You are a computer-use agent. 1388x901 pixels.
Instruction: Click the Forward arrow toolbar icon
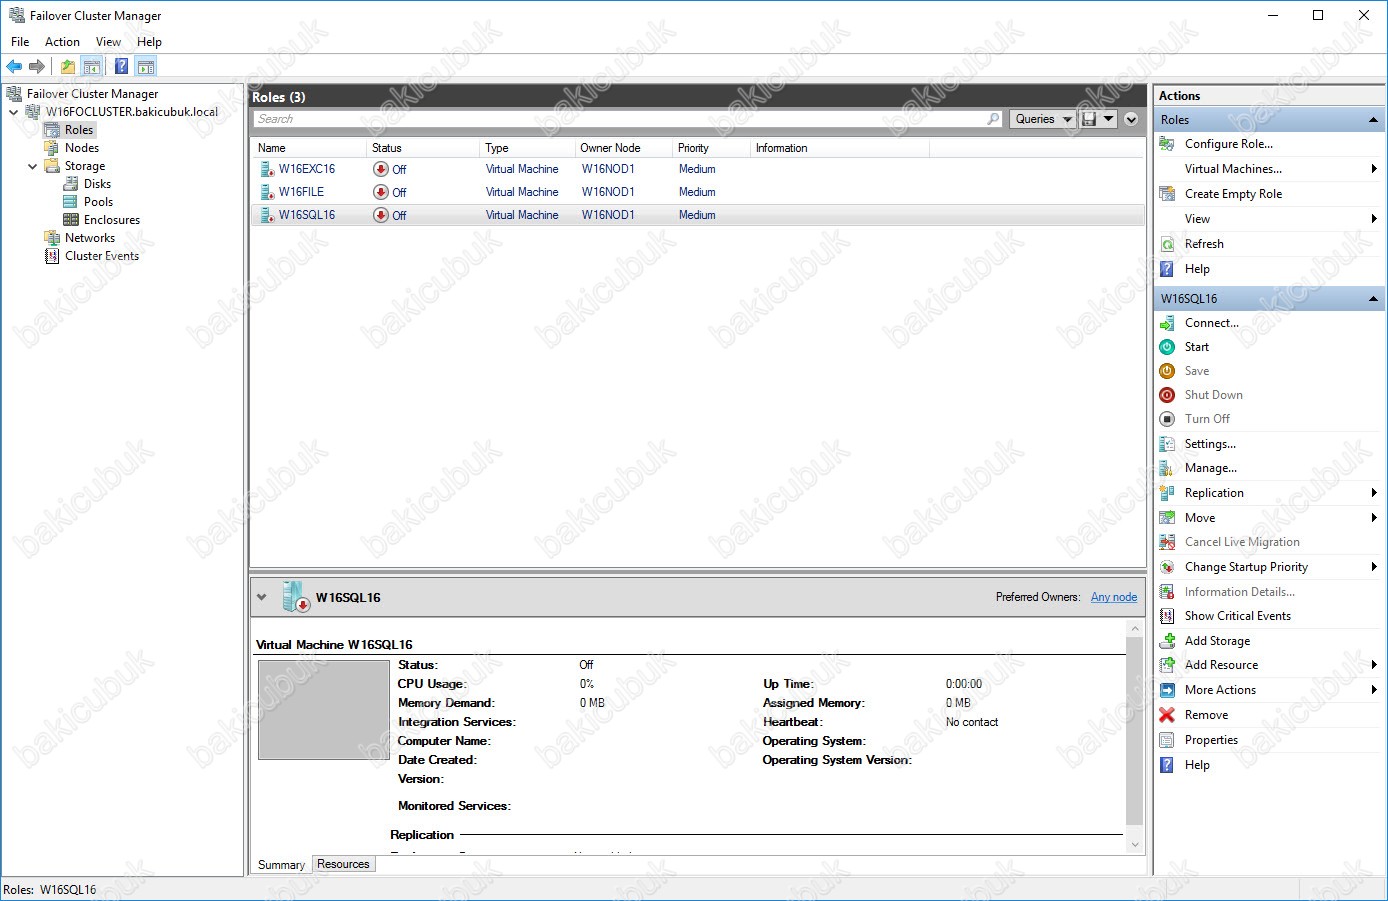(x=37, y=67)
